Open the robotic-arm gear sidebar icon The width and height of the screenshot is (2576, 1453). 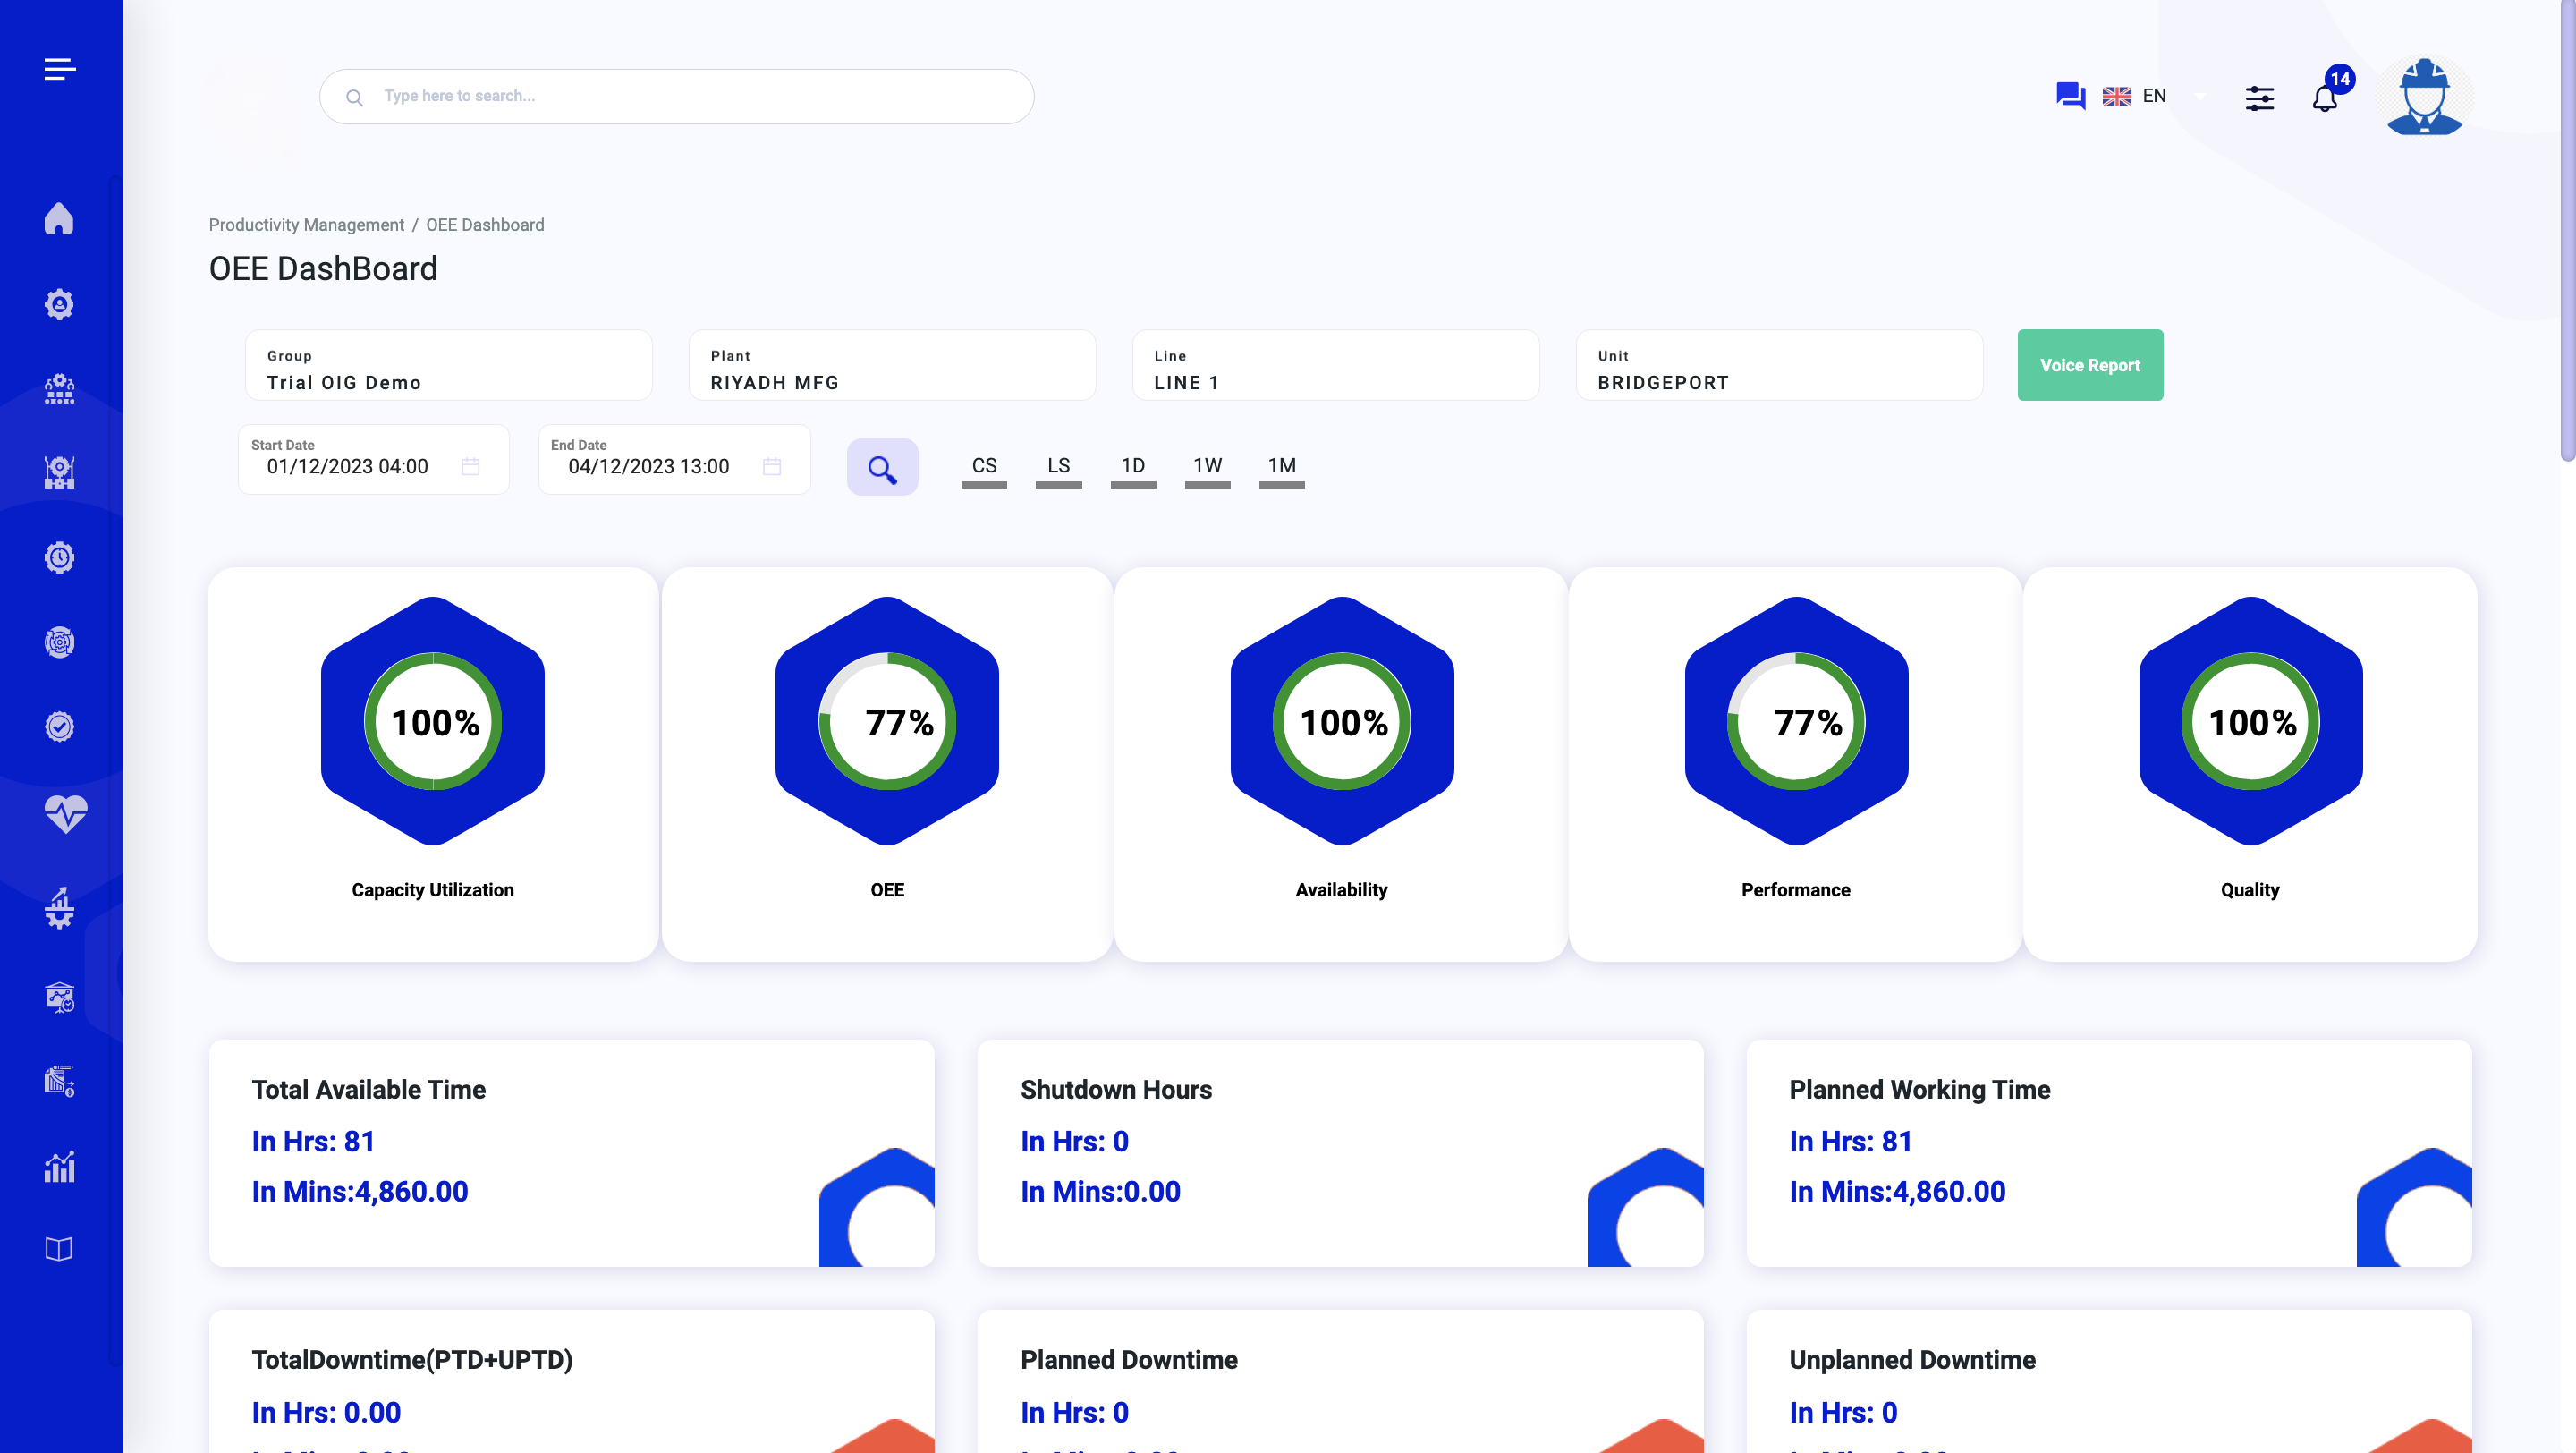coord(59,472)
